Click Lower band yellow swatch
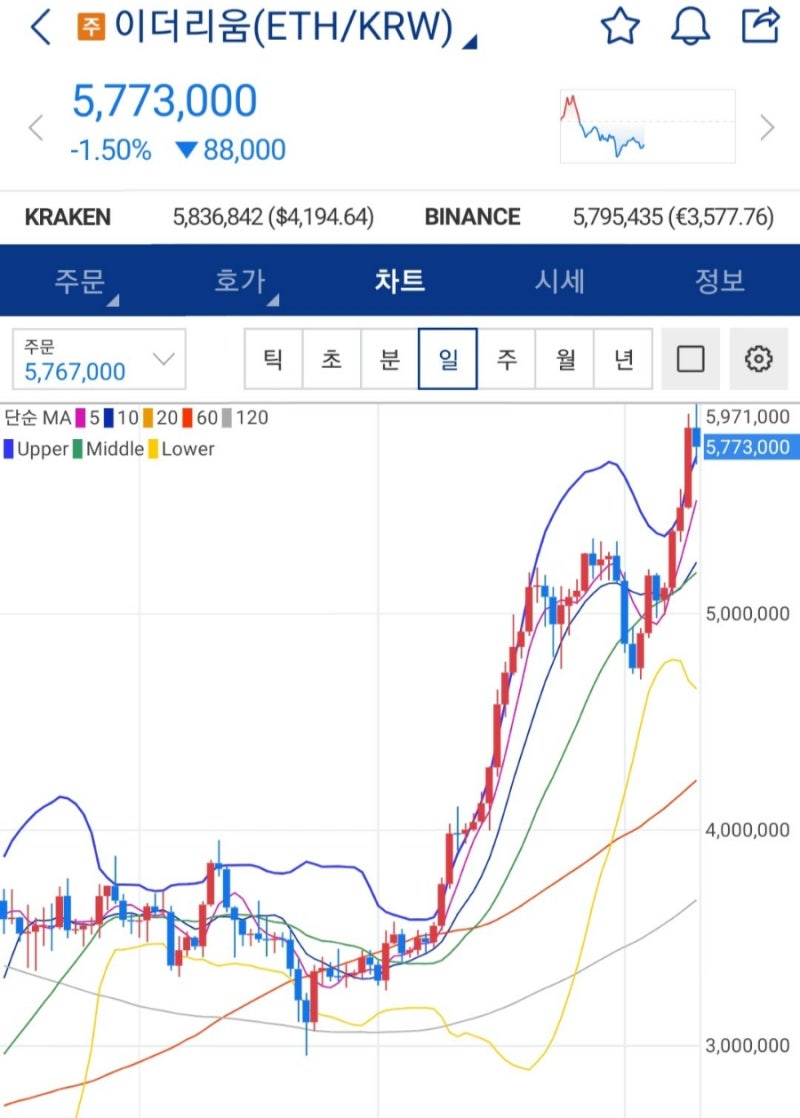 point(153,449)
